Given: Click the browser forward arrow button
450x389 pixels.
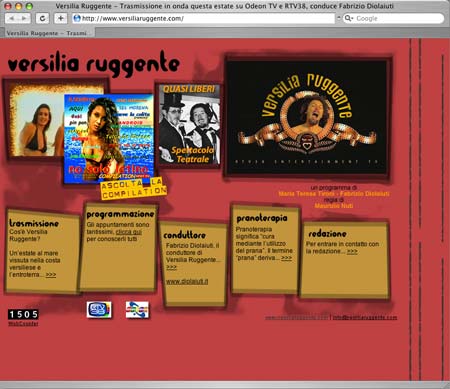Looking at the screenshot, I should 24,18.
